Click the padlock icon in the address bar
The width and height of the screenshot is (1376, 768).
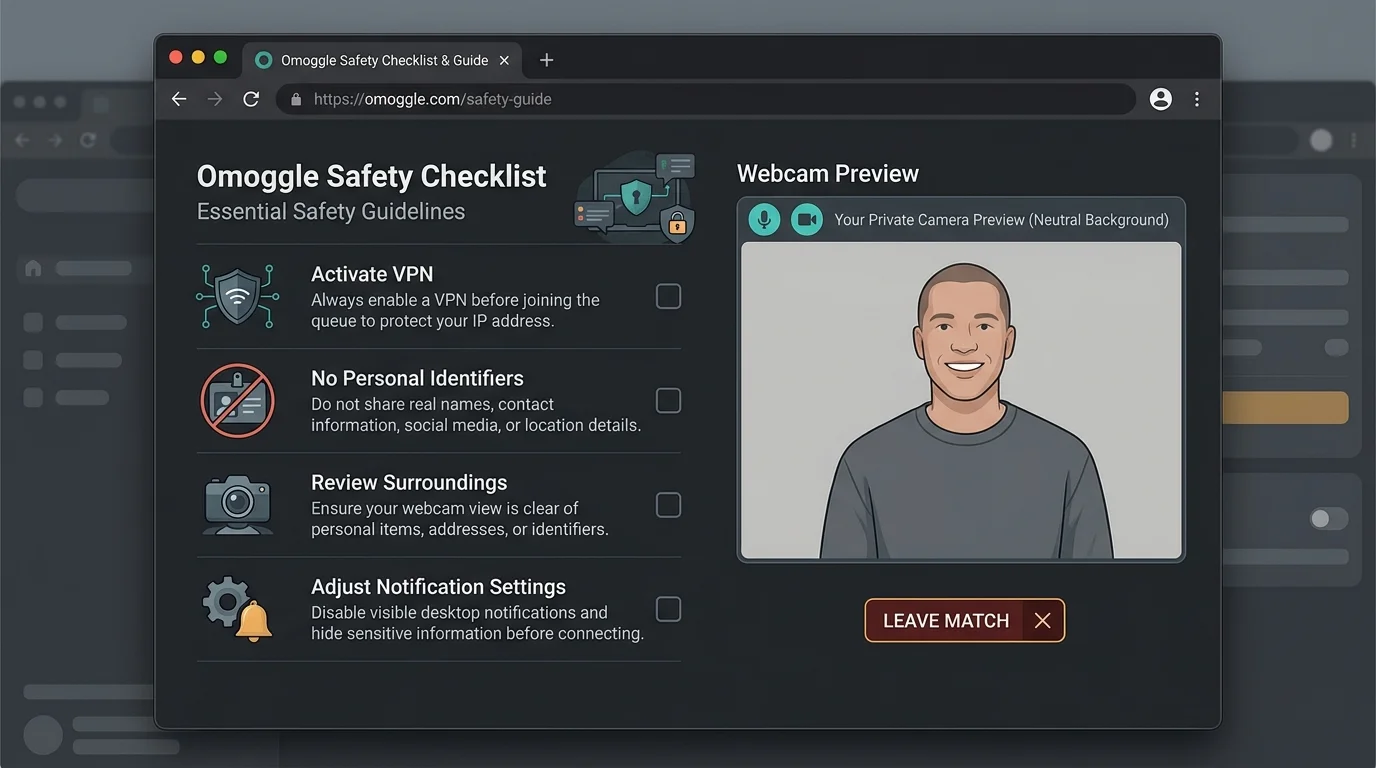[295, 99]
